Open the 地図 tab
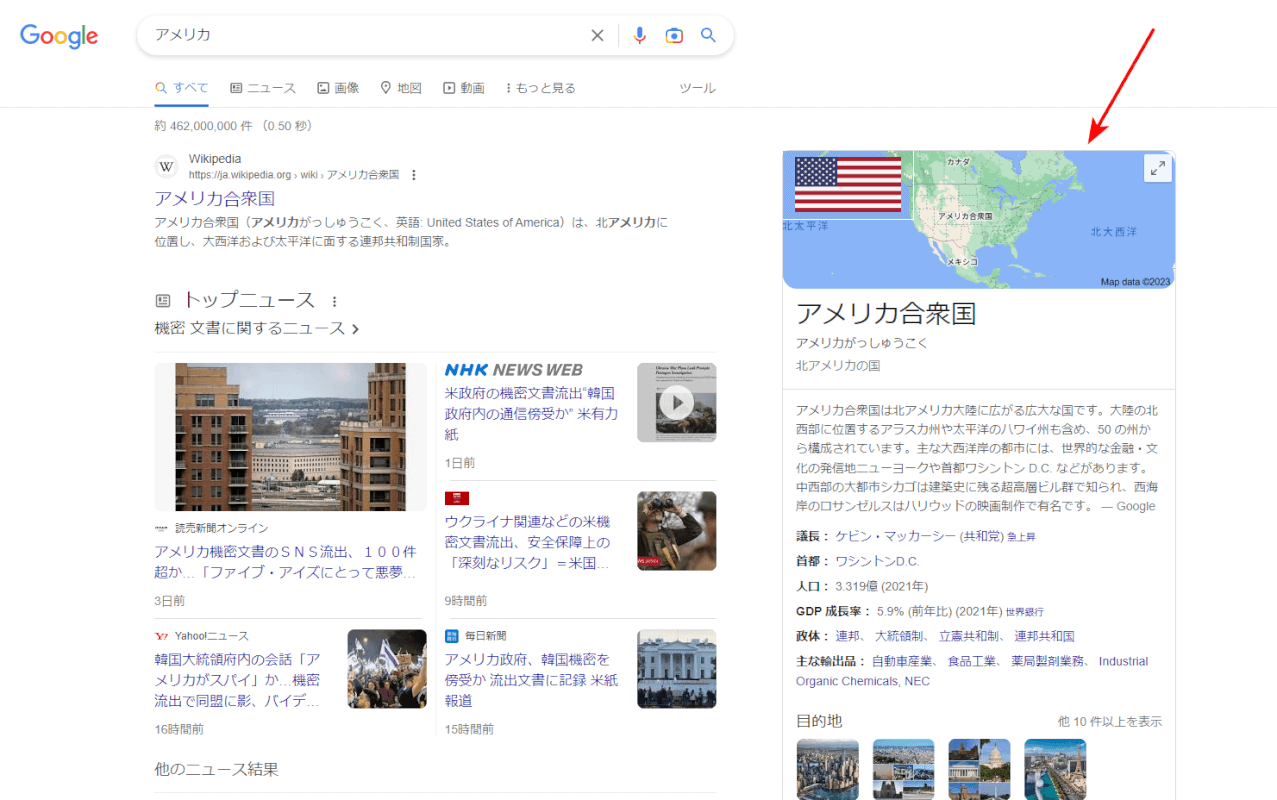This screenshot has height=800, width=1277. tap(401, 88)
